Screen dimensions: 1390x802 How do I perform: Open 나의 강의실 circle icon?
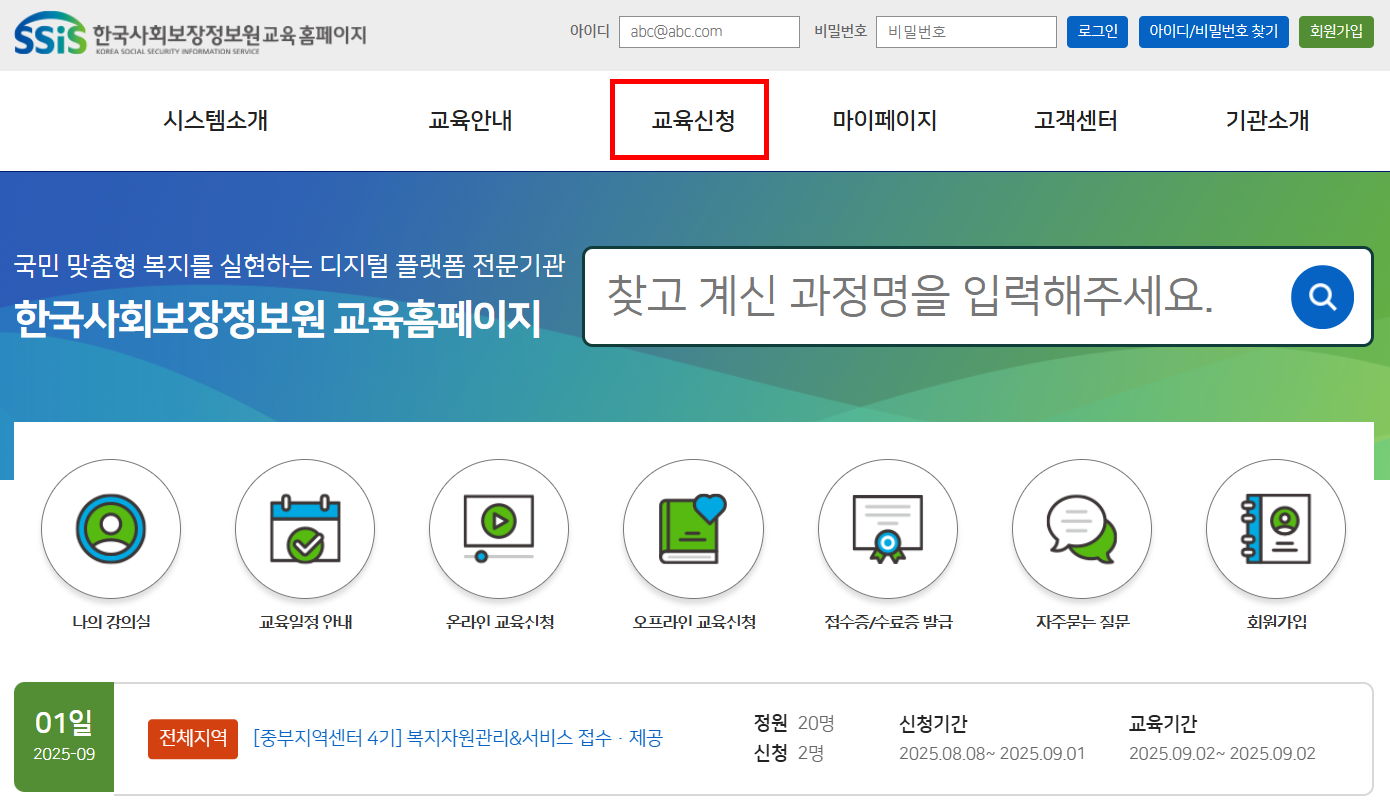tap(111, 529)
